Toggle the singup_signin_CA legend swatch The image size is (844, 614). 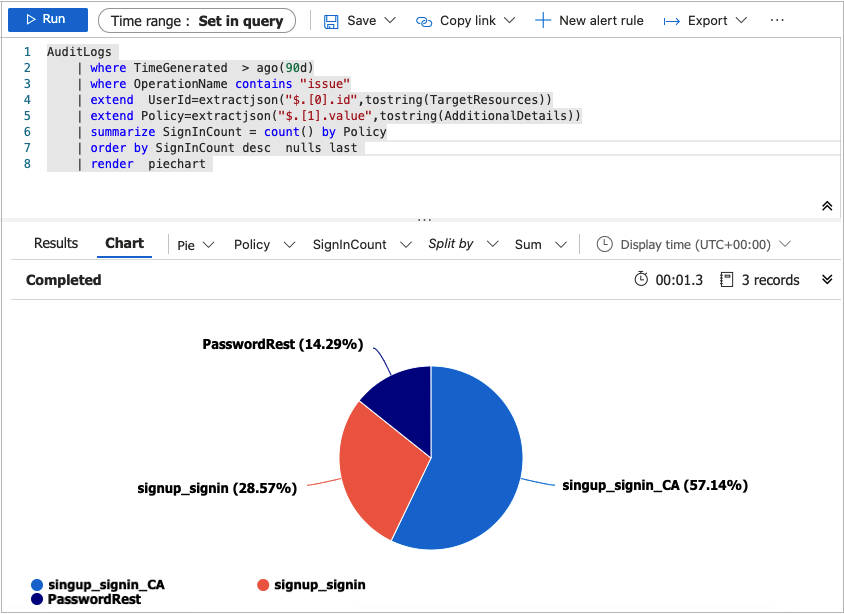tap(38, 584)
